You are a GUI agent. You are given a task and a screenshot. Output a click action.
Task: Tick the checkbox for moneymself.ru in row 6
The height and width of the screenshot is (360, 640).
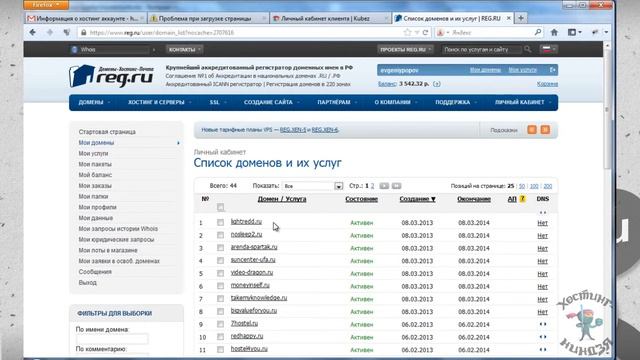pyautogui.click(x=220, y=286)
